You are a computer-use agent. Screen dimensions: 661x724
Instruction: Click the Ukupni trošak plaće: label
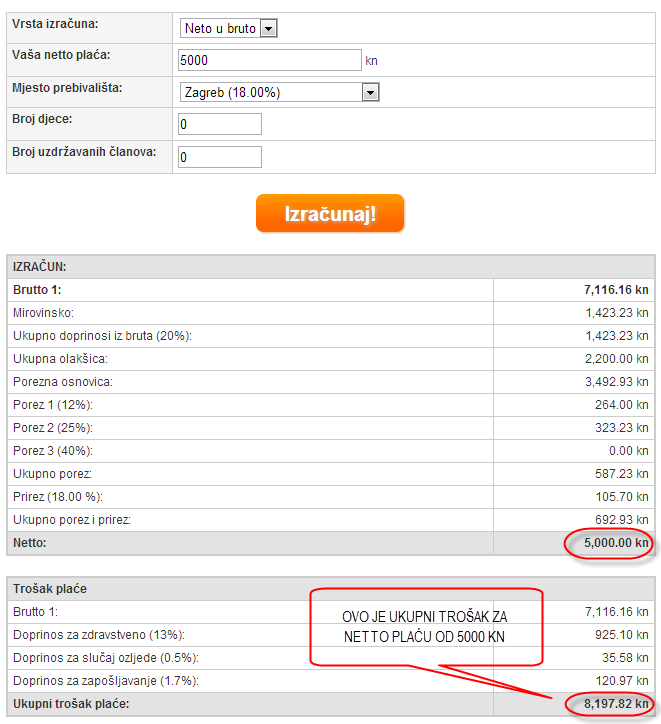71,704
